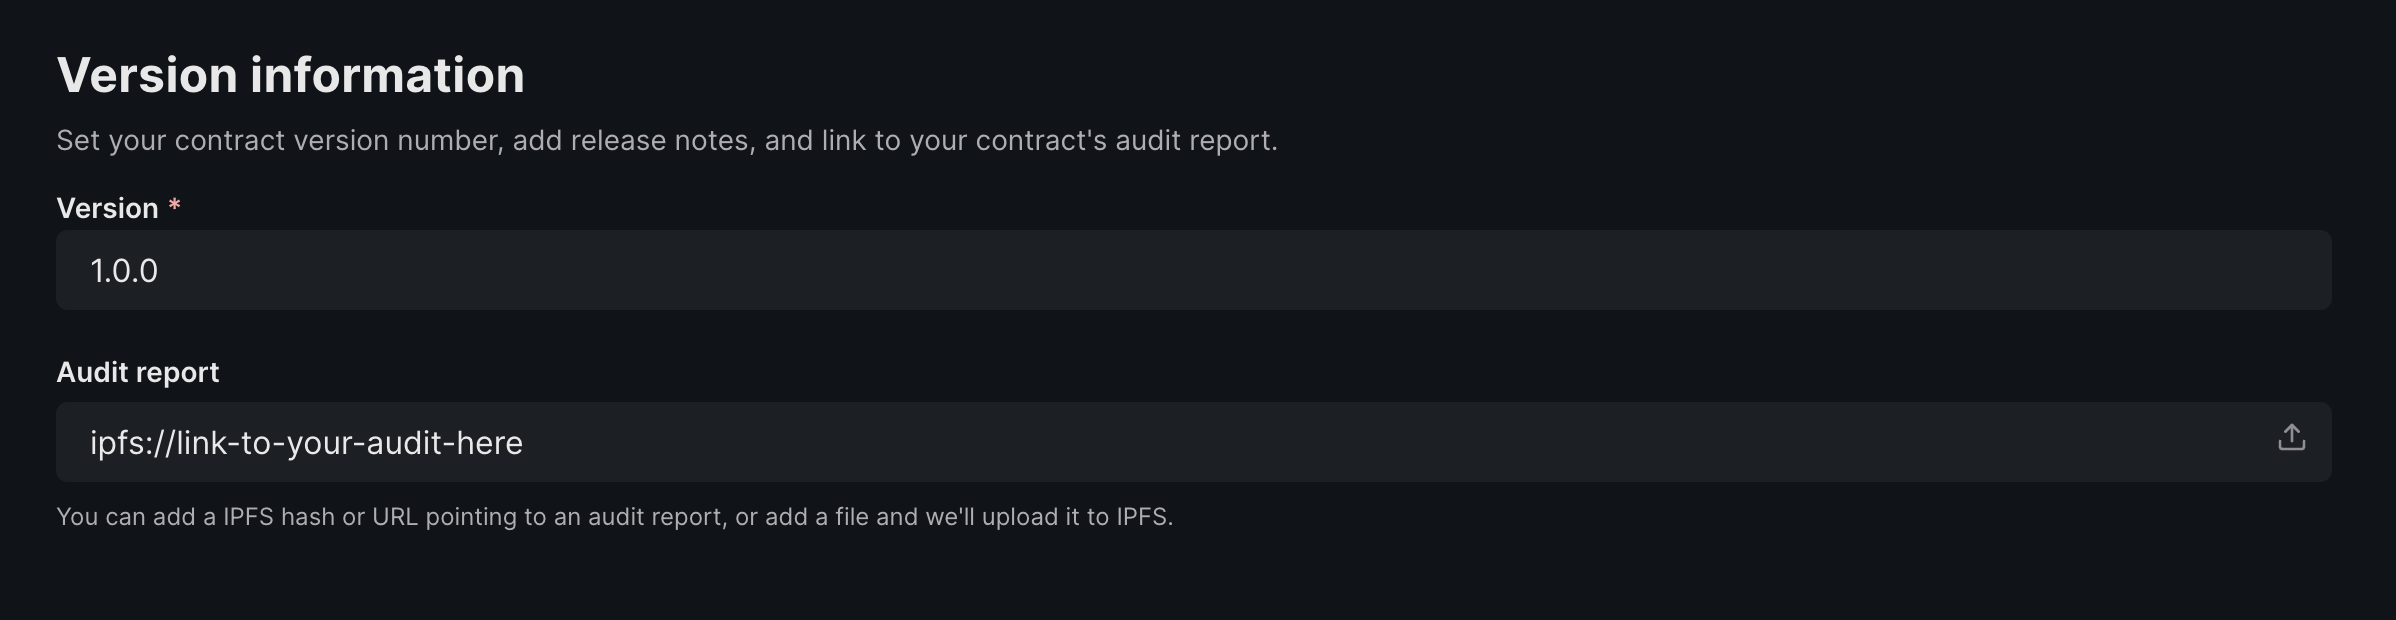Viewport: 2396px width, 620px height.
Task: Click the red required asterisk beside Version
Action: click(175, 205)
